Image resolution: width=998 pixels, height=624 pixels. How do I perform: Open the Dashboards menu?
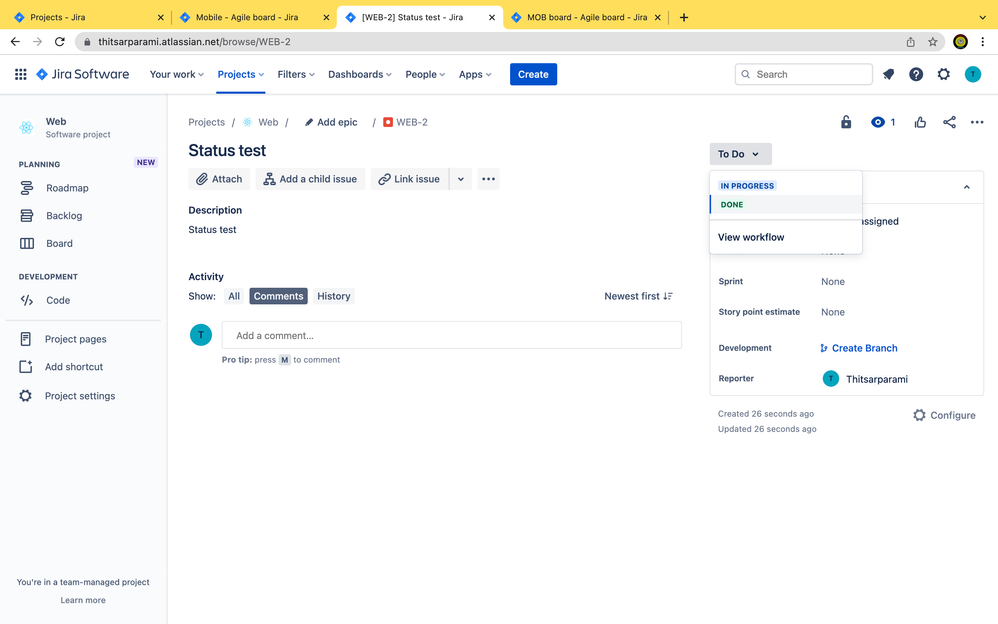coord(360,74)
